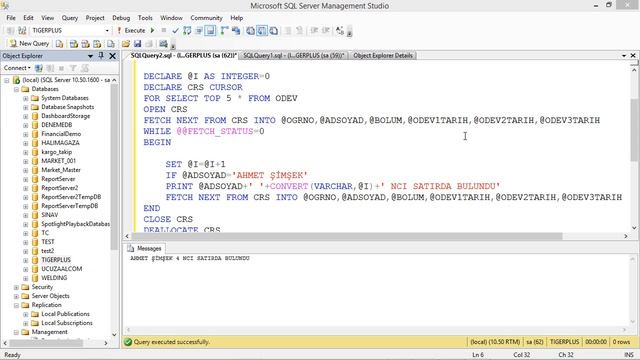The image size is (640, 360).
Task: Click the Analysis Services MDX Query icon
Action: click(74, 44)
